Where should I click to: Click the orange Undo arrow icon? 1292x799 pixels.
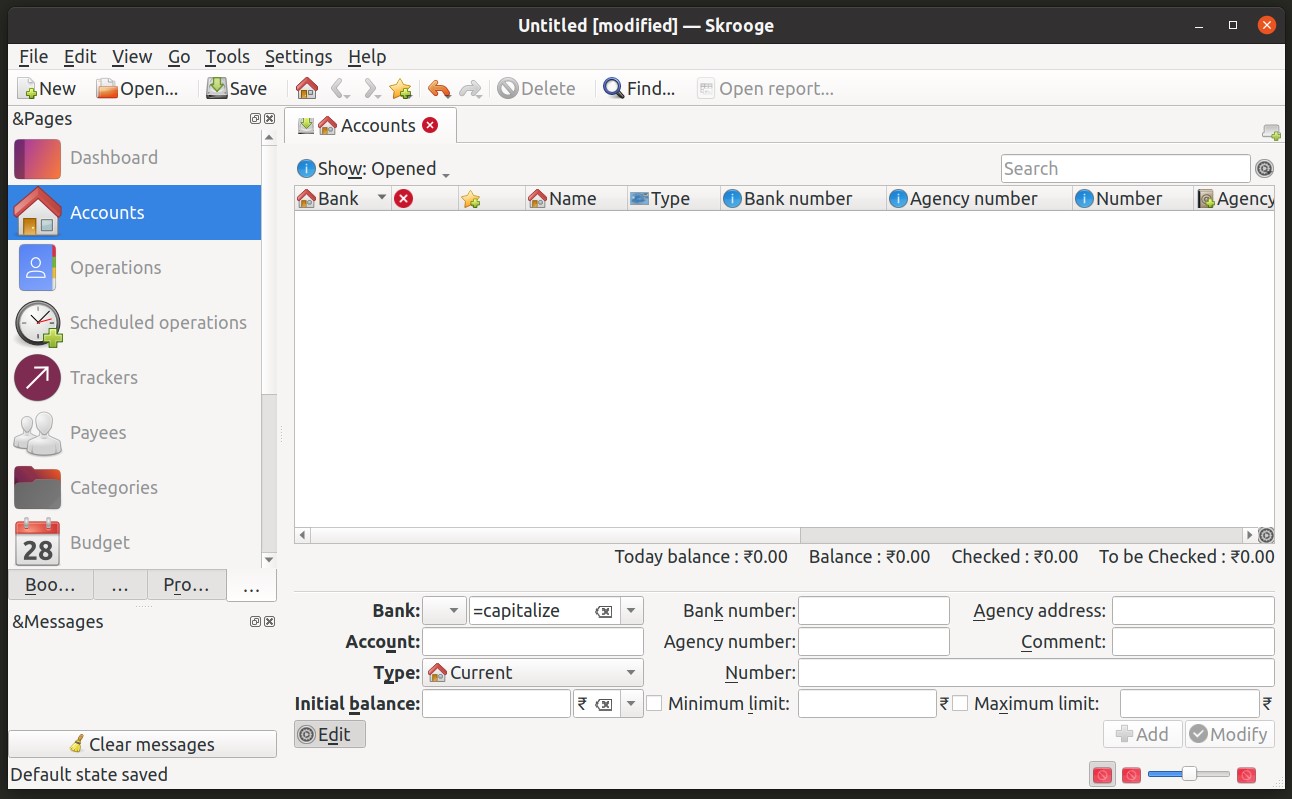(438, 88)
